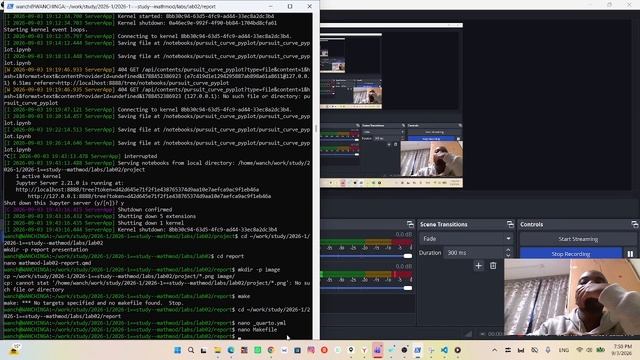Screen dimensions: 640x360
Task: Open the volume tray icon
Action: pos(589,350)
